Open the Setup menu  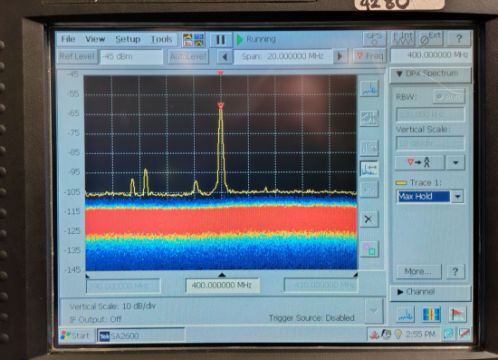pos(128,39)
